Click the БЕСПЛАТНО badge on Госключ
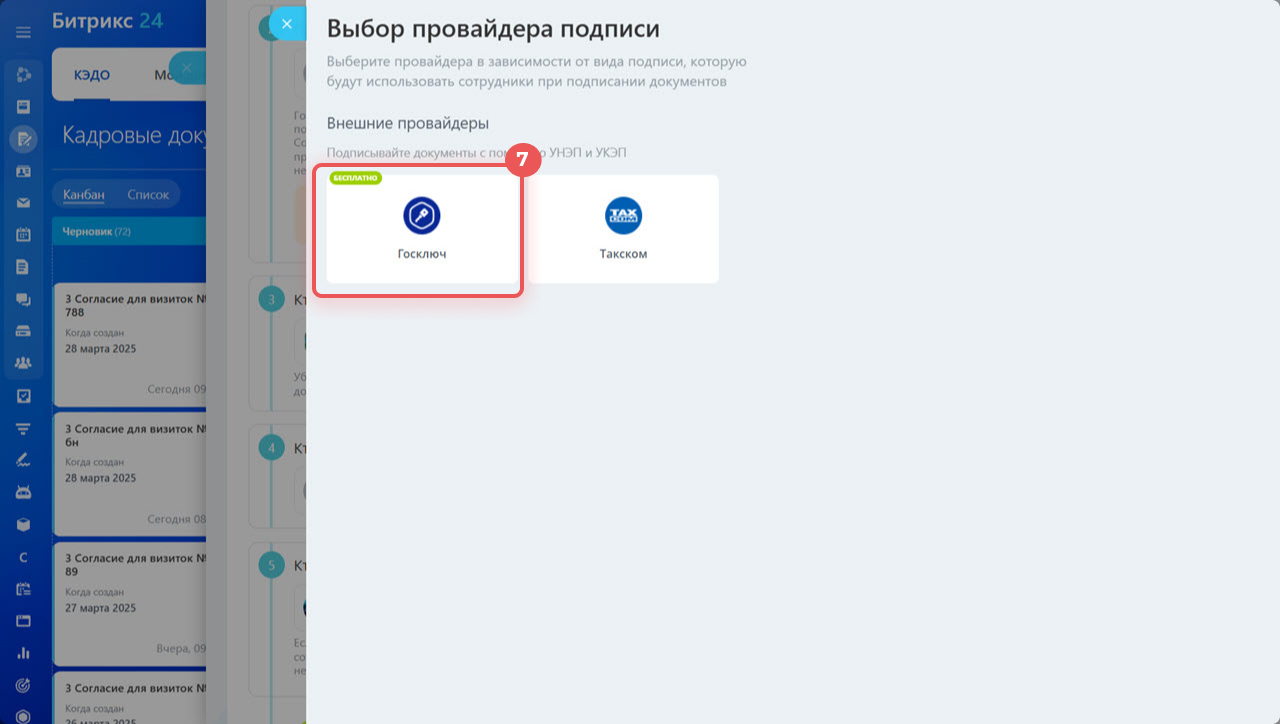The height and width of the screenshot is (724, 1280). pos(355,178)
